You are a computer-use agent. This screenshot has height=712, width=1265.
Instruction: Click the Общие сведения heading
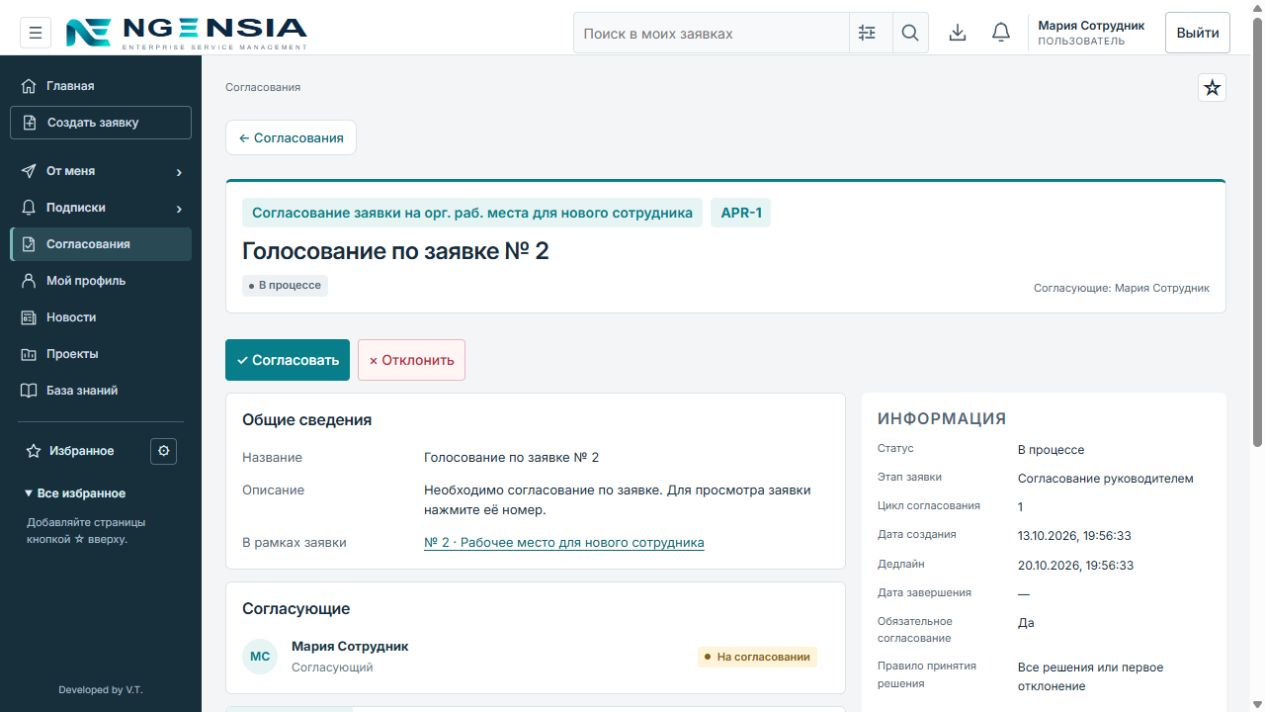coord(307,420)
